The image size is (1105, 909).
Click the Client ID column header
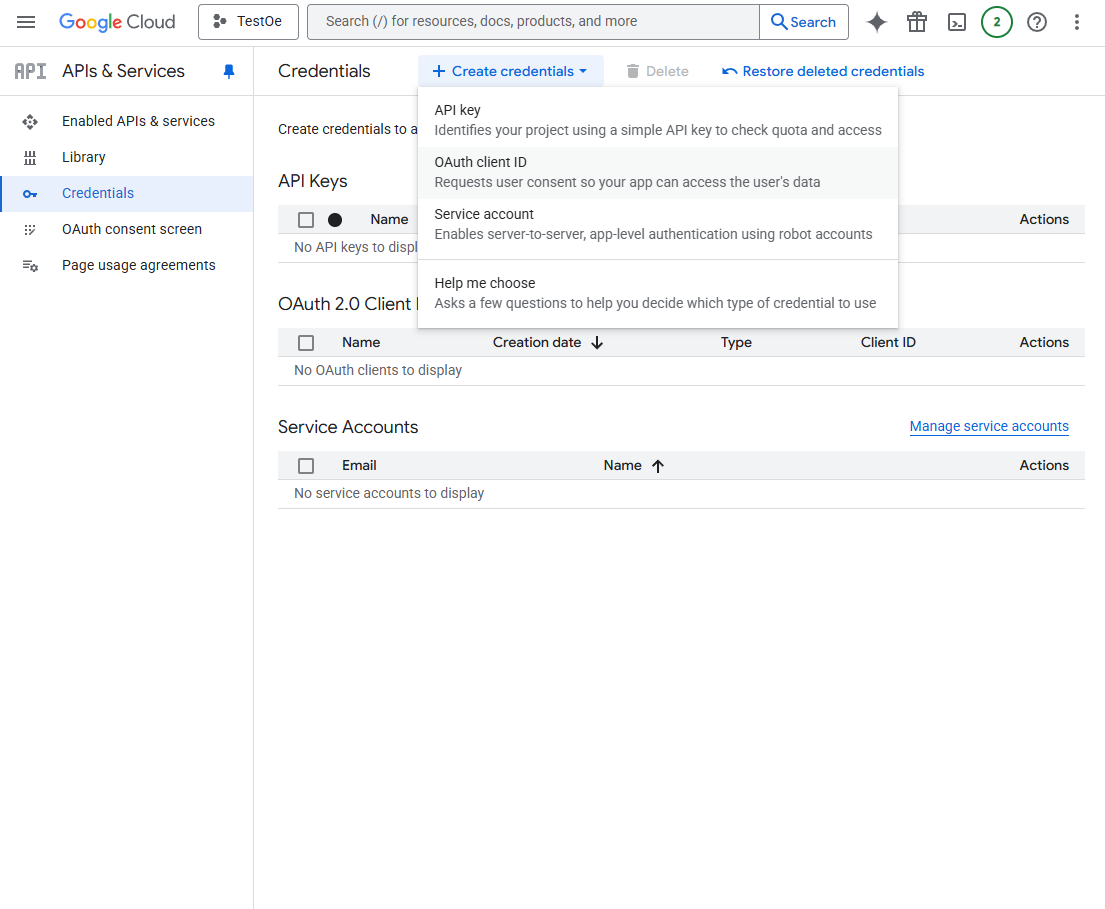pos(888,342)
